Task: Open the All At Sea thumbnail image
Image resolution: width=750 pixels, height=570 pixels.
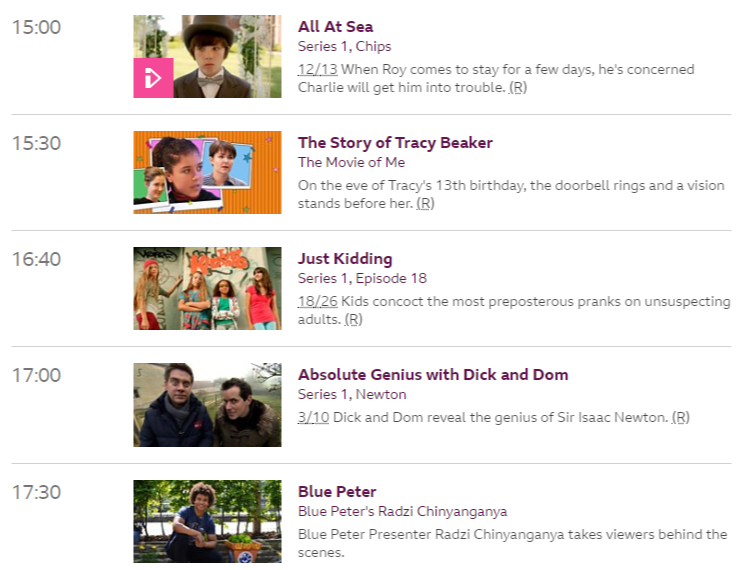Action: 207,56
